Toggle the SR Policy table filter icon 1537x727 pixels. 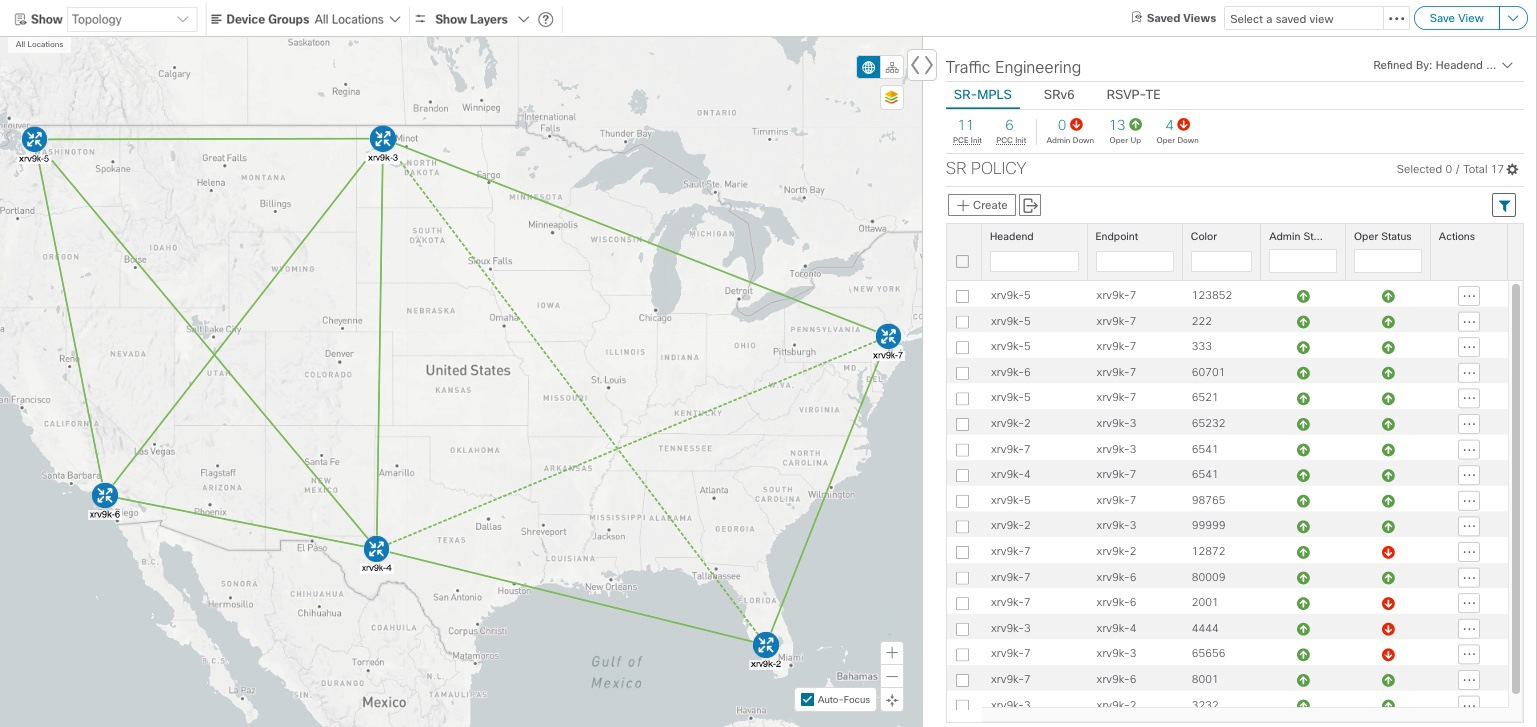click(1504, 205)
